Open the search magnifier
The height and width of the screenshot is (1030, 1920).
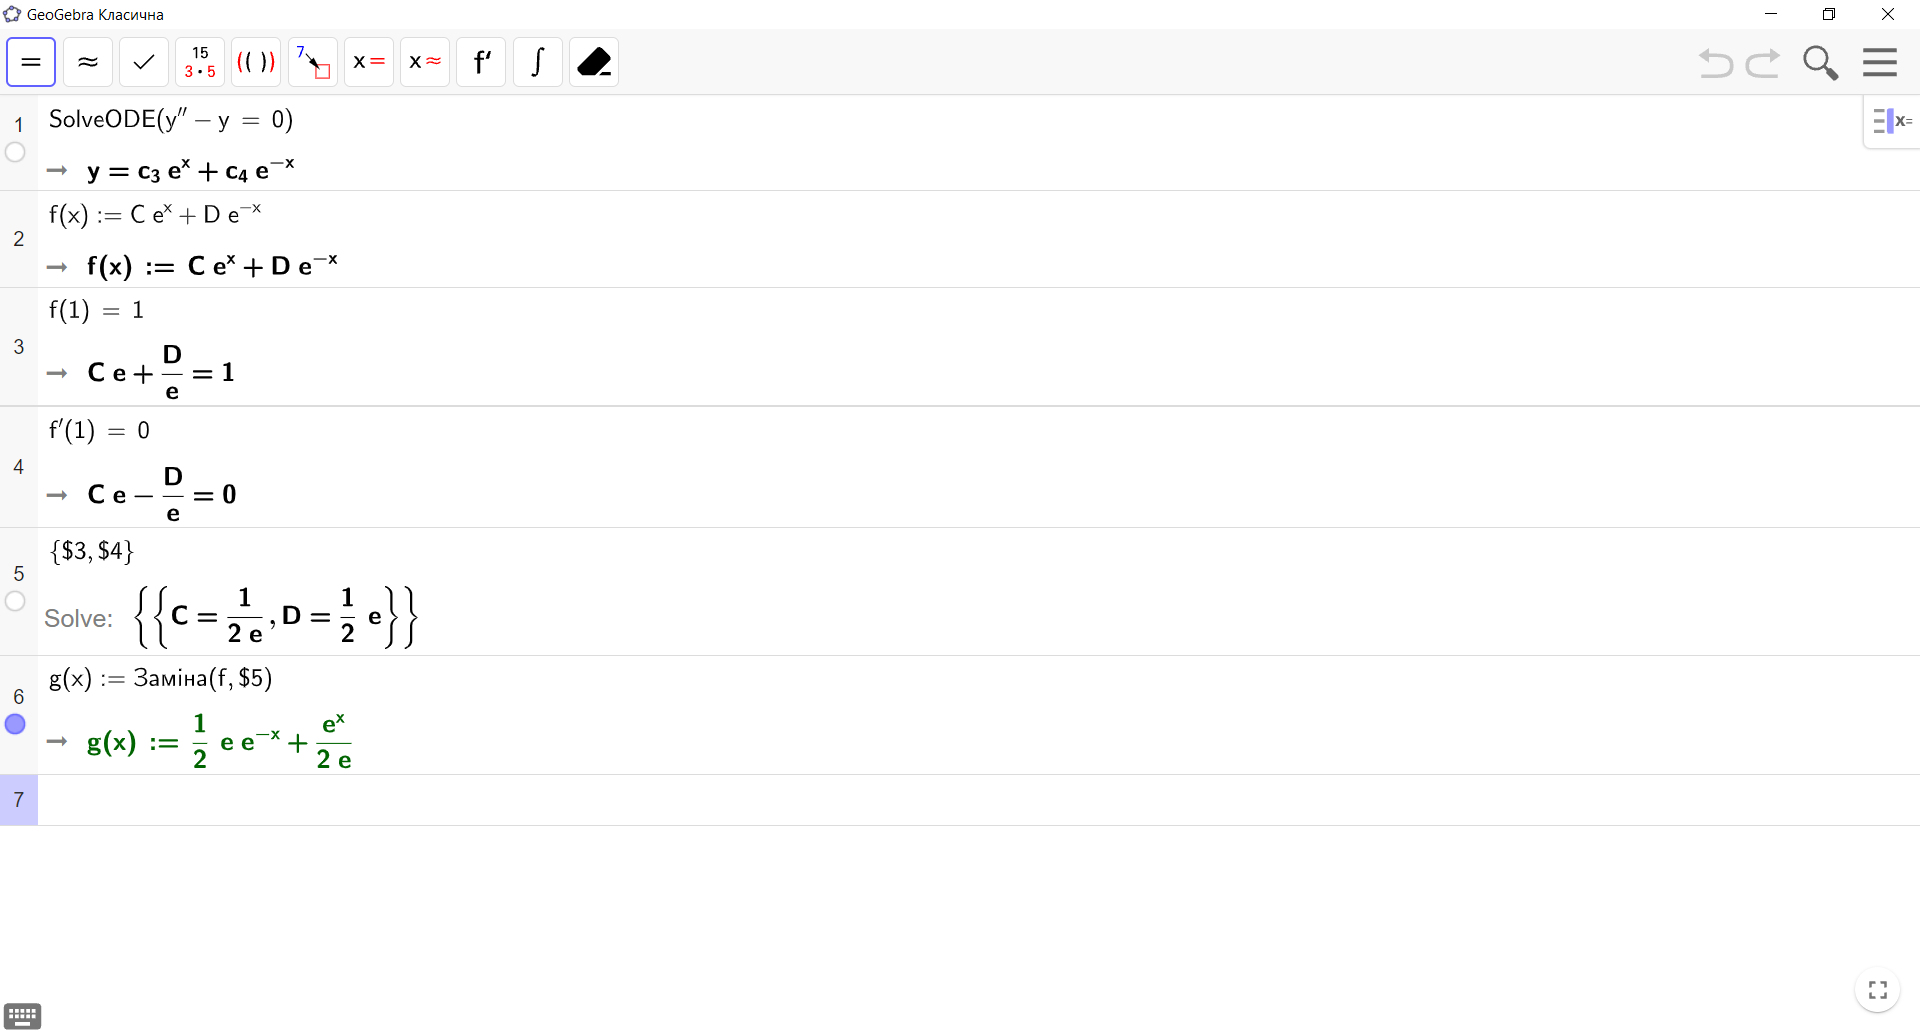pyautogui.click(x=1820, y=62)
